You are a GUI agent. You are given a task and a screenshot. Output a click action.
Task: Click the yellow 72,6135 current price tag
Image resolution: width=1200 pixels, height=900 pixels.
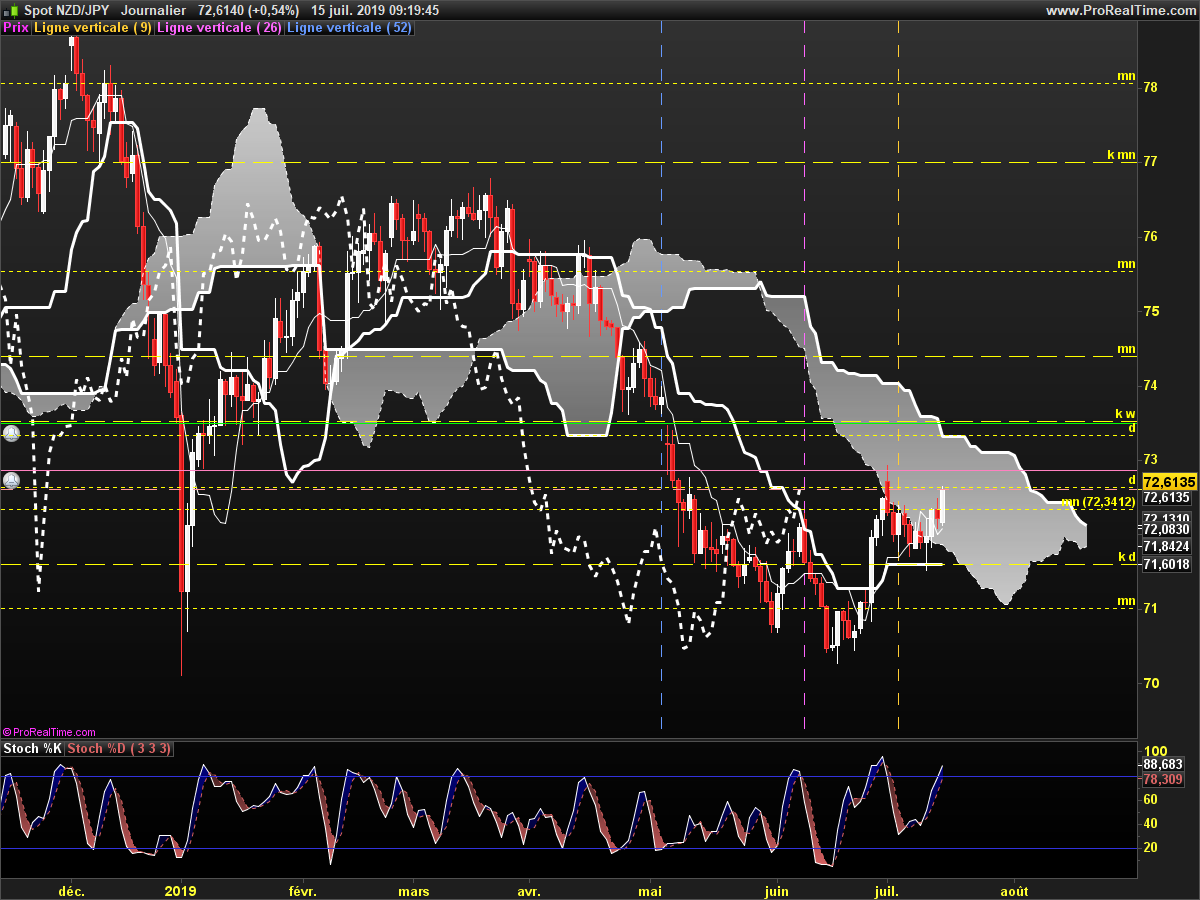1168,481
